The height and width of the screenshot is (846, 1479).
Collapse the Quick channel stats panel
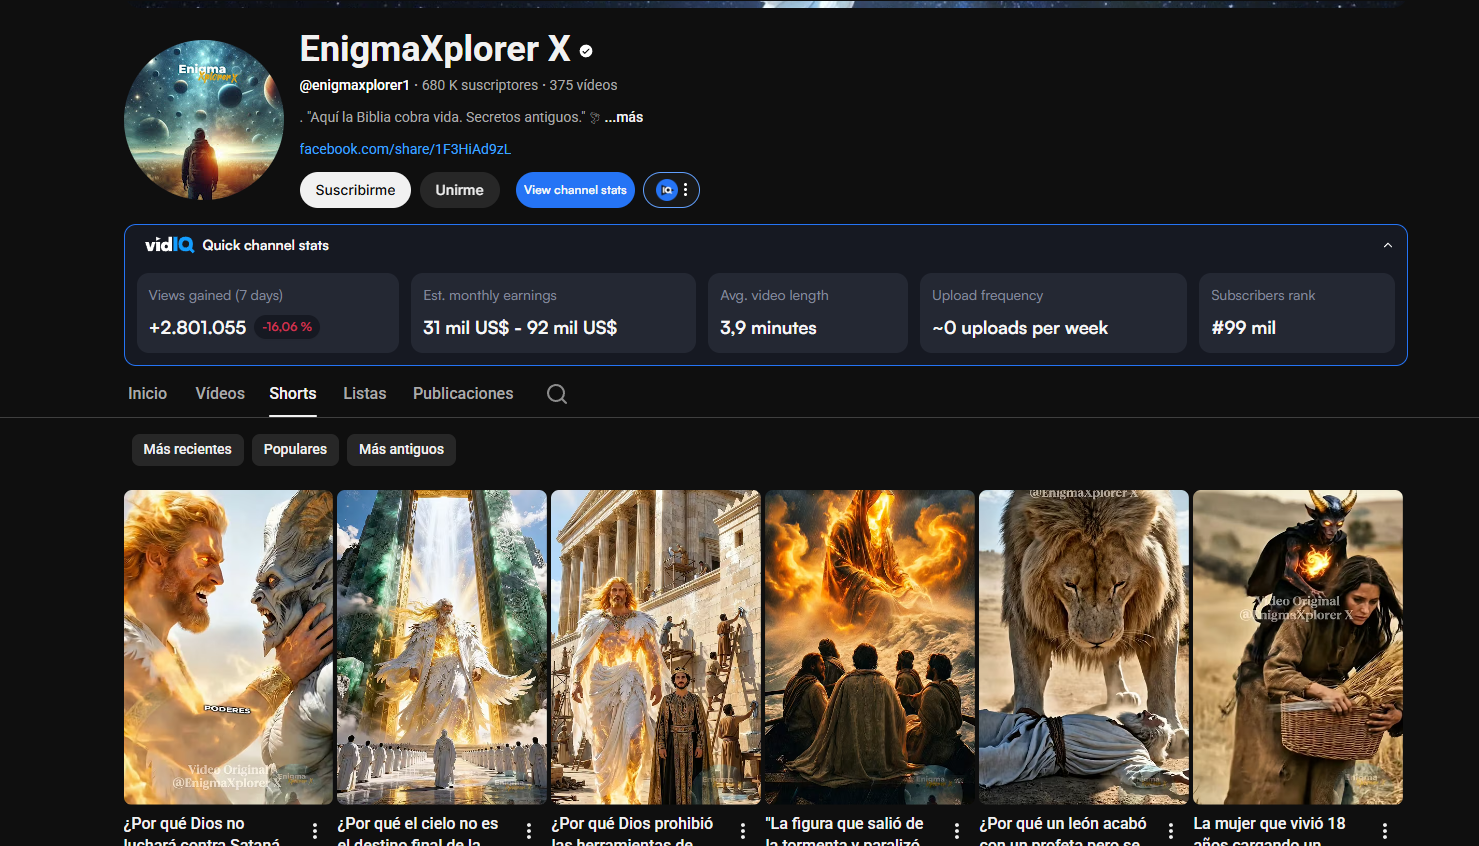coord(1387,245)
